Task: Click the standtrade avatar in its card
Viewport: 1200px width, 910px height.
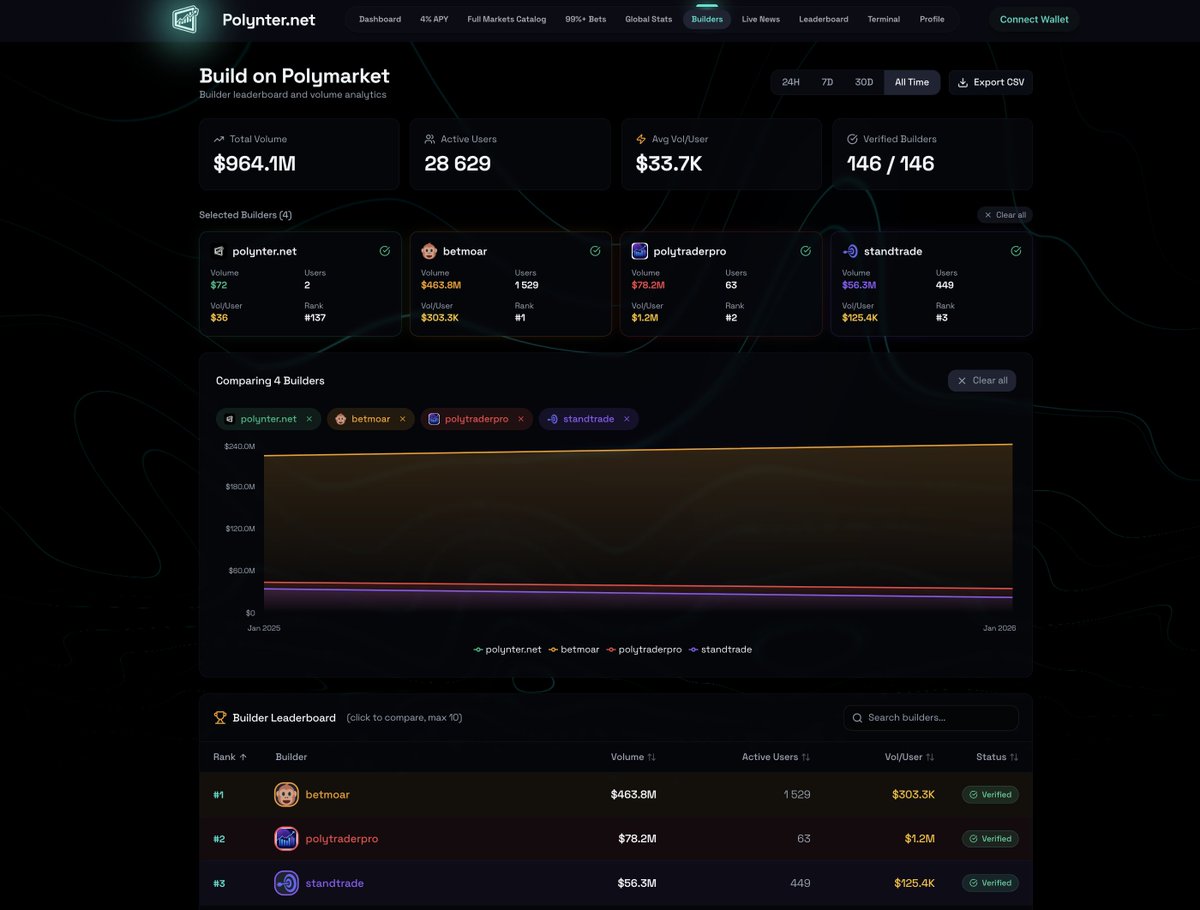Action: 850,251
